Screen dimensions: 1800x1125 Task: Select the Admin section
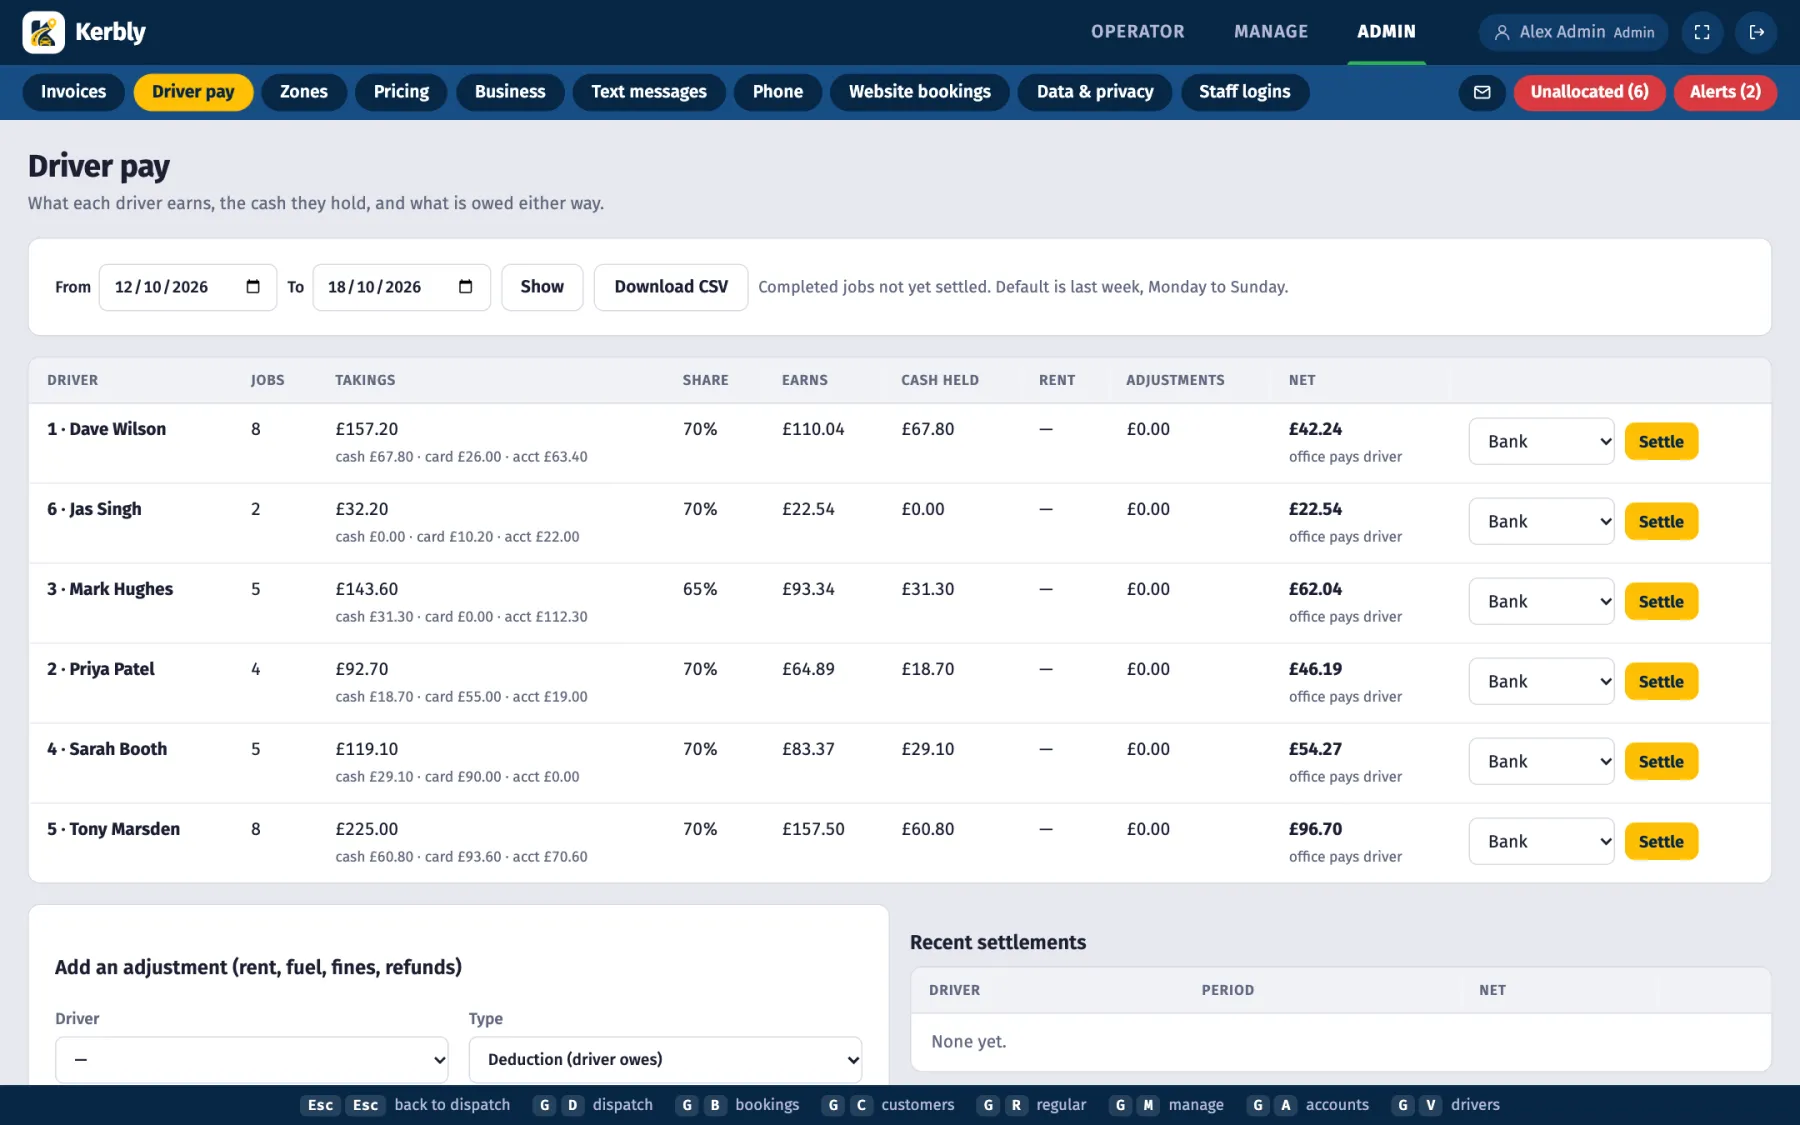1386,32
